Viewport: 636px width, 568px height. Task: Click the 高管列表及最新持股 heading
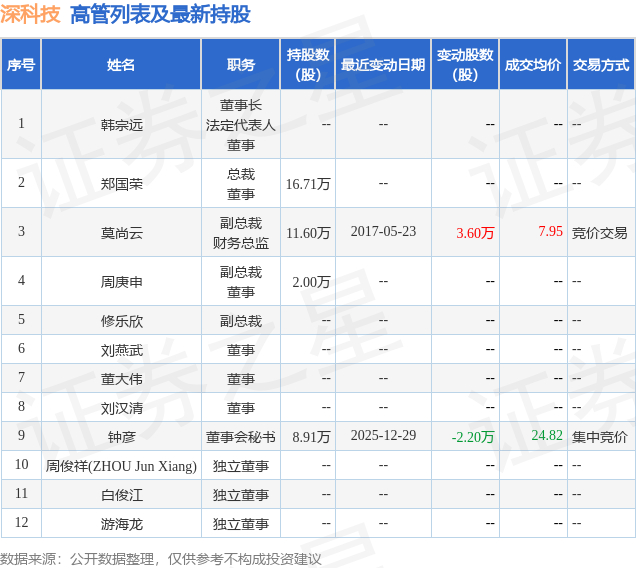[160, 14]
